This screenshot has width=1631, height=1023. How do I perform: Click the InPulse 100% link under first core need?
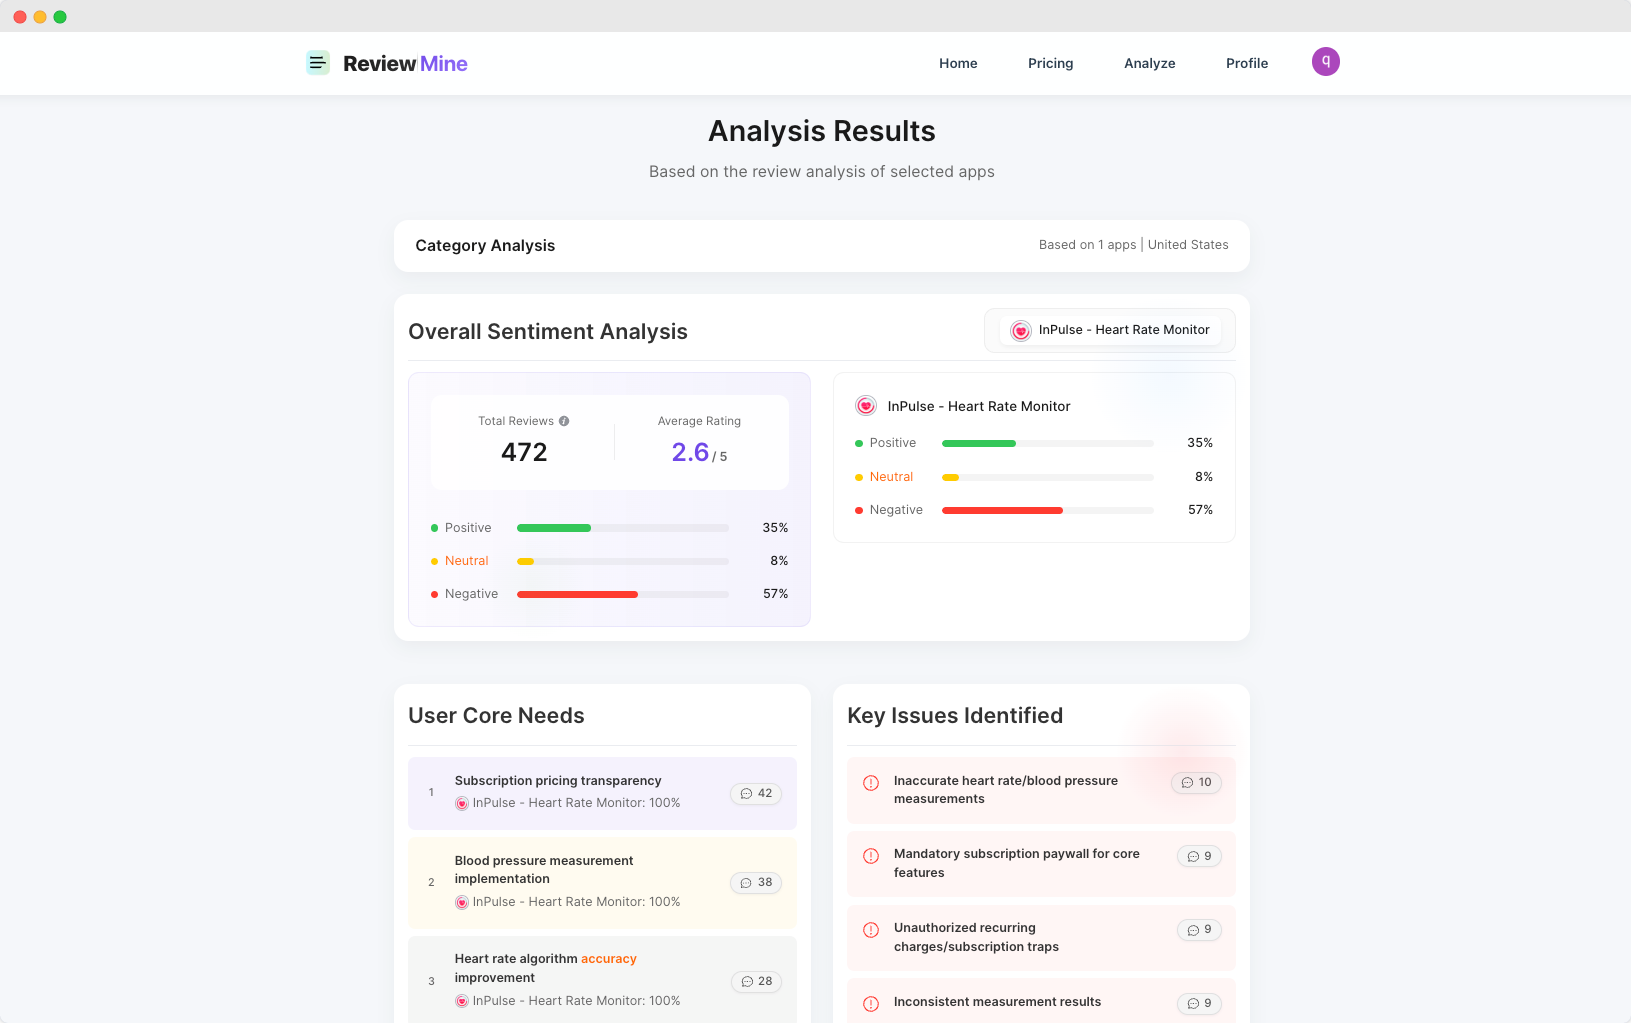point(570,802)
